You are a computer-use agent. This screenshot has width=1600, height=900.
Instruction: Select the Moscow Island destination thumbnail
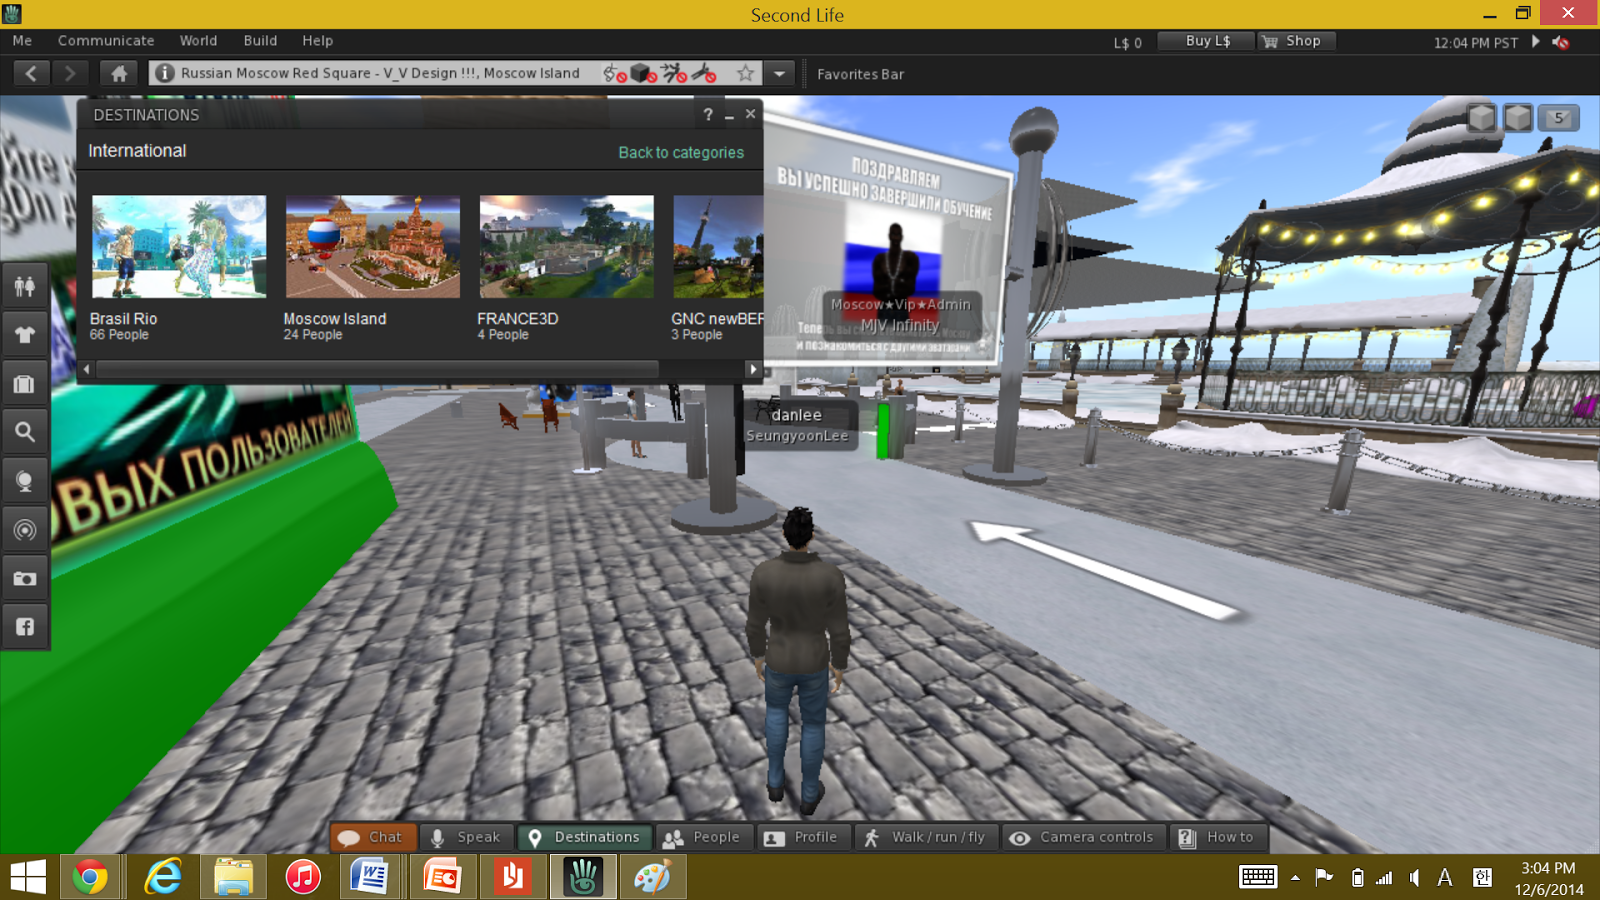[x=373, y=247]
